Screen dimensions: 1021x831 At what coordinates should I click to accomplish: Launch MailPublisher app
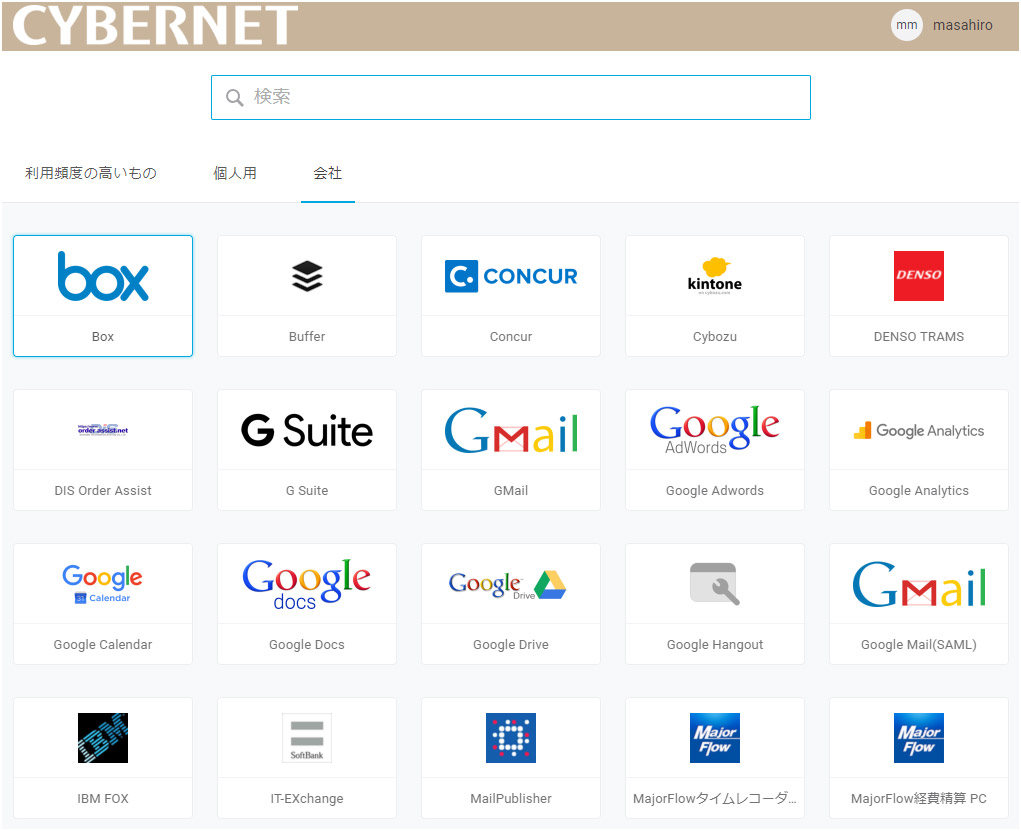coord(511,757)
